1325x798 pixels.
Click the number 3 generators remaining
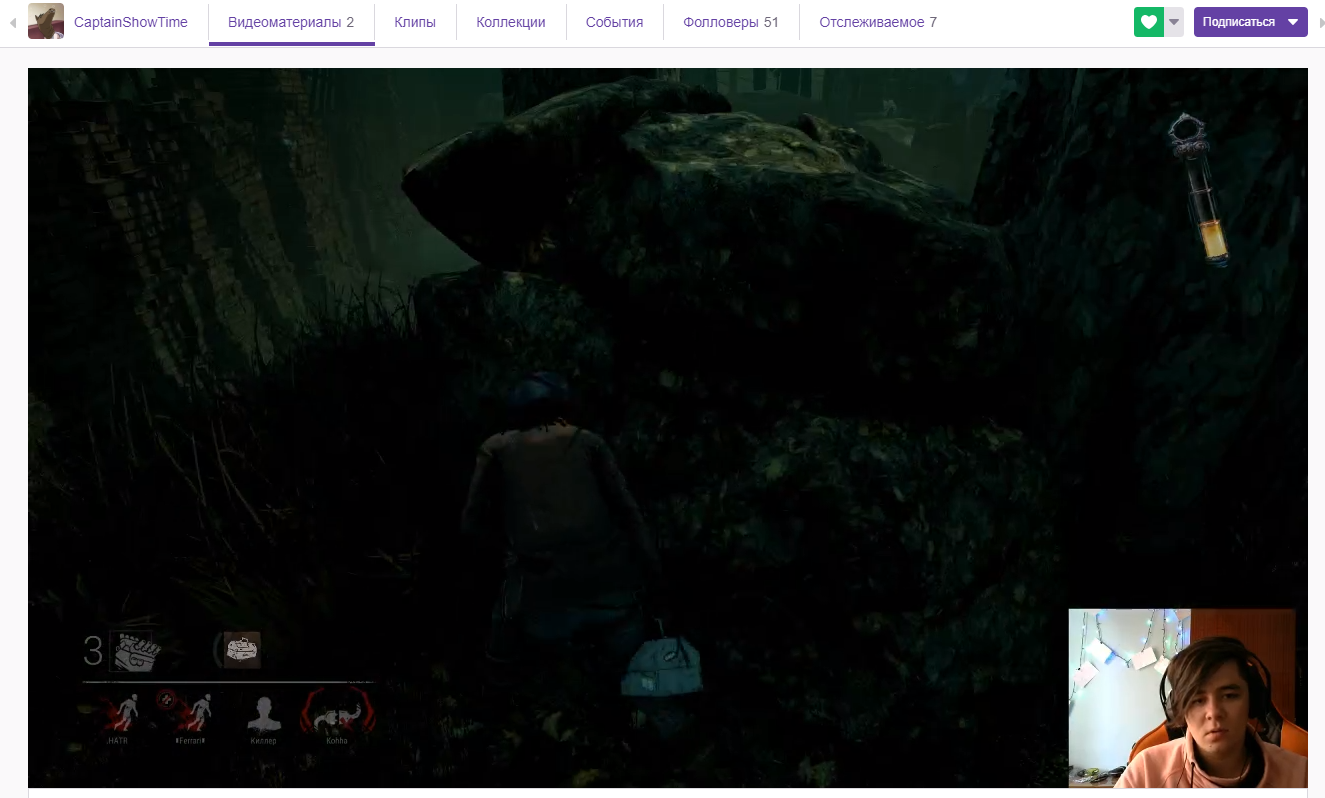tap(93, 652)
